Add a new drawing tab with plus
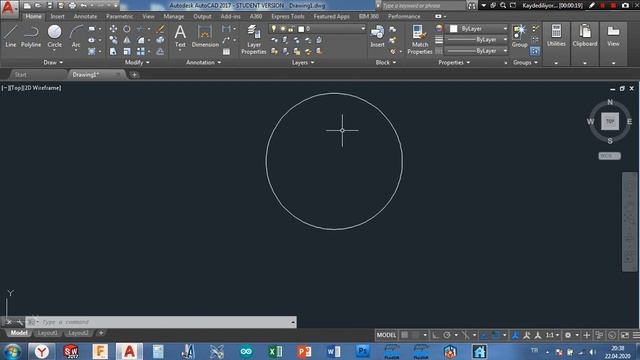640x360 pixels. 134,75
